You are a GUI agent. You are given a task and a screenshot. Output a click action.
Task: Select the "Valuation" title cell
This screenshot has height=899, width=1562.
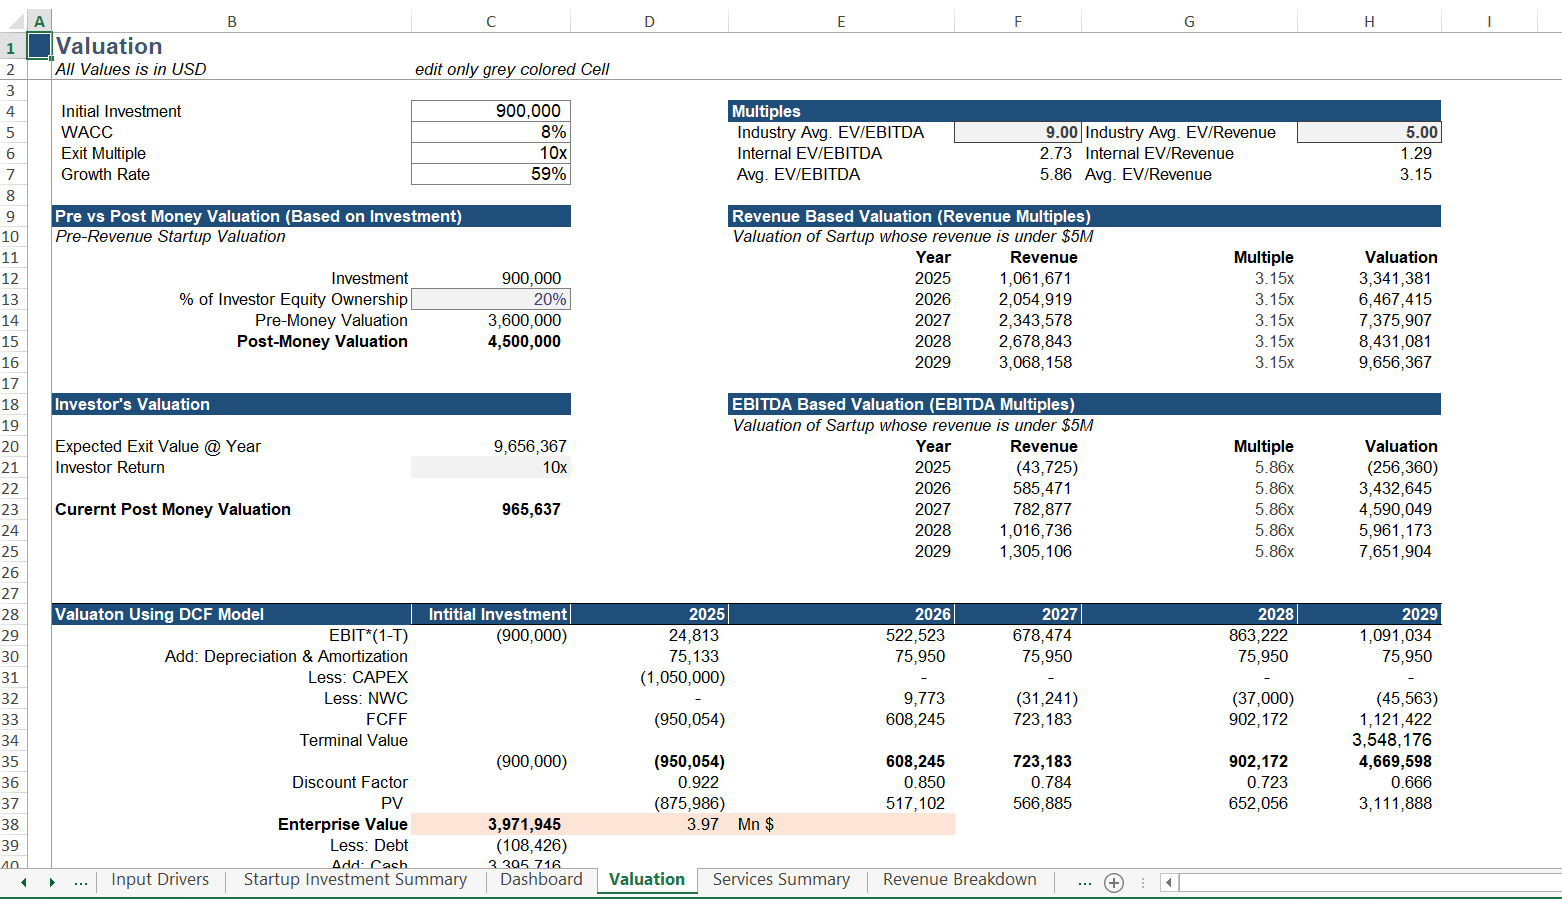click(109, 46)
